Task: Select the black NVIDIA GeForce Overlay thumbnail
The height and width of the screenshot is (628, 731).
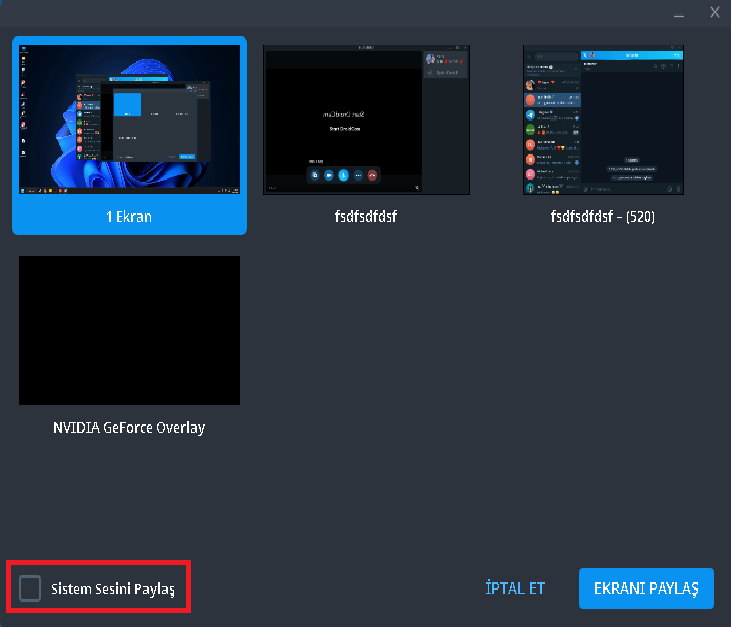Action: [x=130, y=330]
